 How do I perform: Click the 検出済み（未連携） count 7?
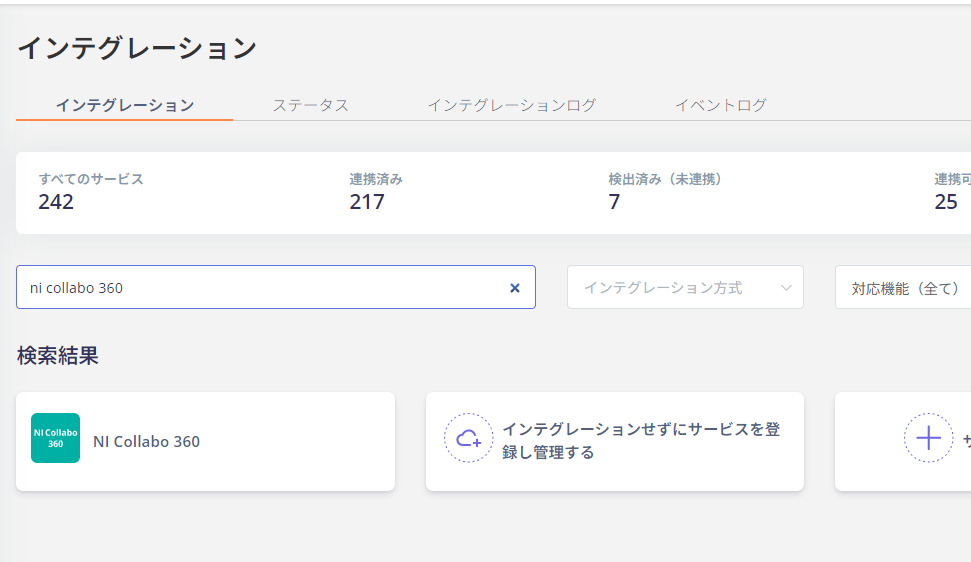(614, 202)
